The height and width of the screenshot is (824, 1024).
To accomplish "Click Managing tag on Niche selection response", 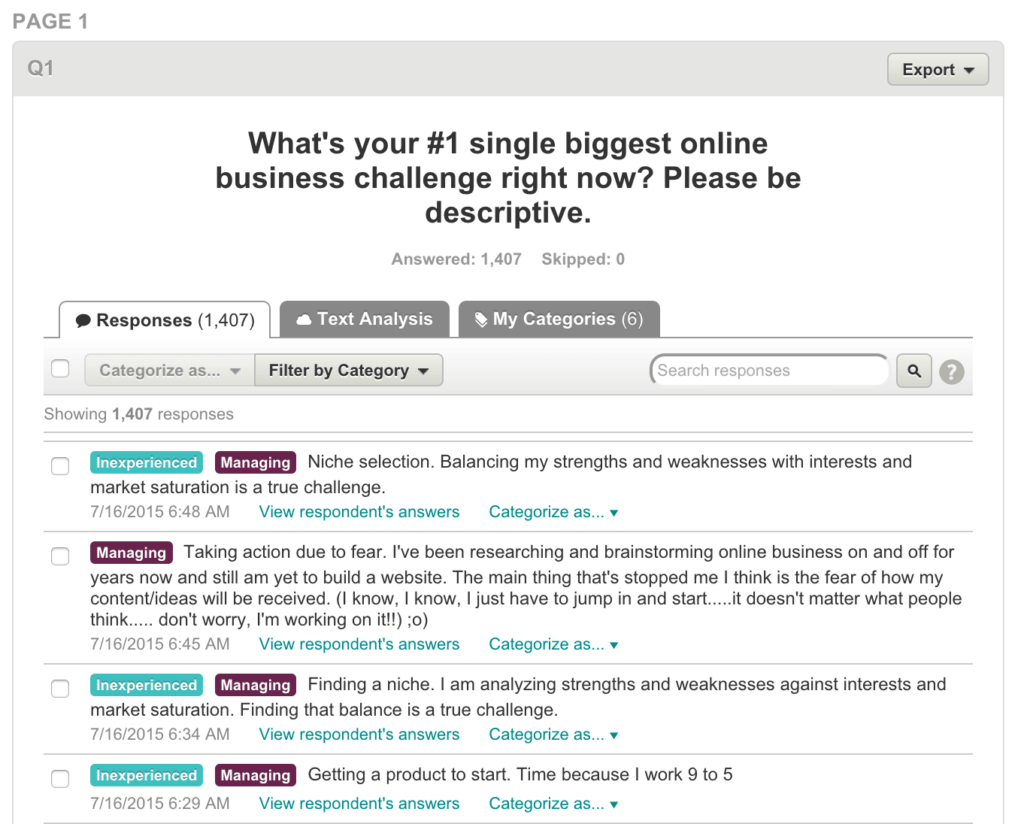I will (255, 462).
